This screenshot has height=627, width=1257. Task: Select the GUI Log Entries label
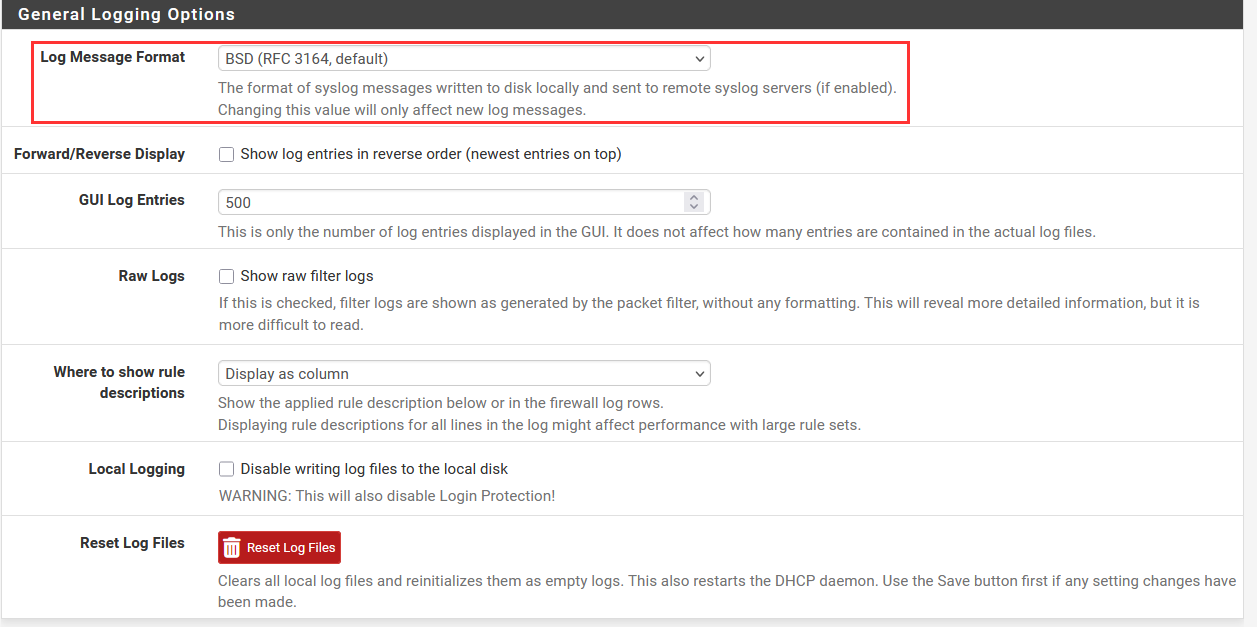pos(131,200)
